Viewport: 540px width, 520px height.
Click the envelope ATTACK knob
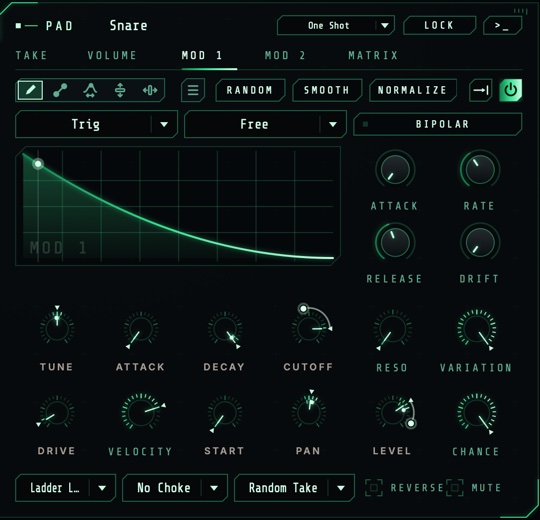[x=395, y=169]
